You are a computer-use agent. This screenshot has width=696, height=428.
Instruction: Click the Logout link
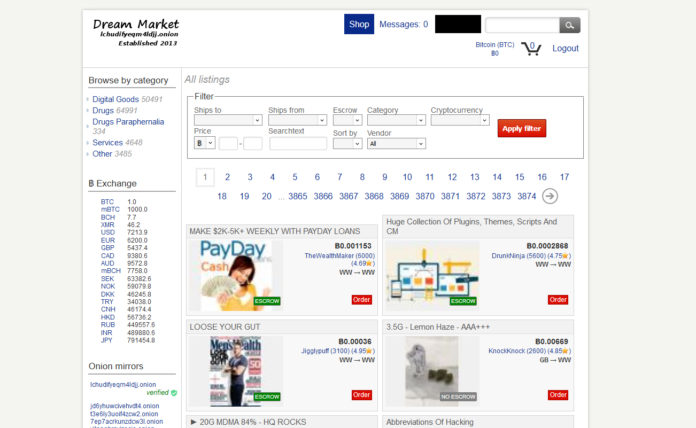tap(565, 48)
